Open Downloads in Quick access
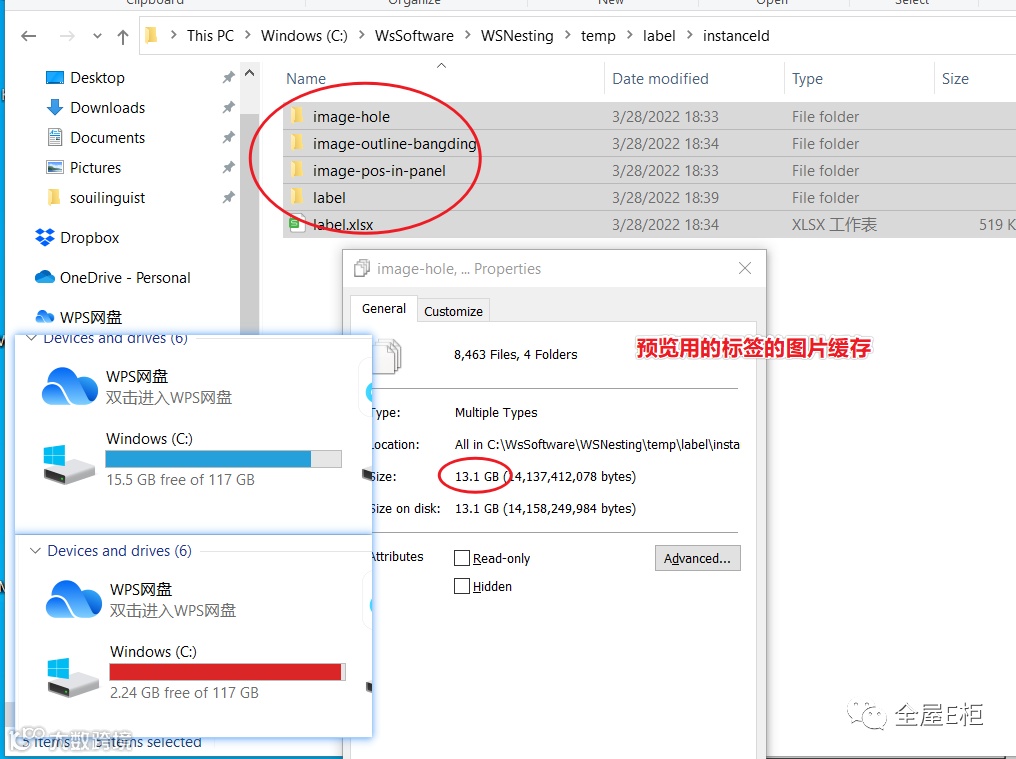The image size is (1016, 759). (108, 108)
